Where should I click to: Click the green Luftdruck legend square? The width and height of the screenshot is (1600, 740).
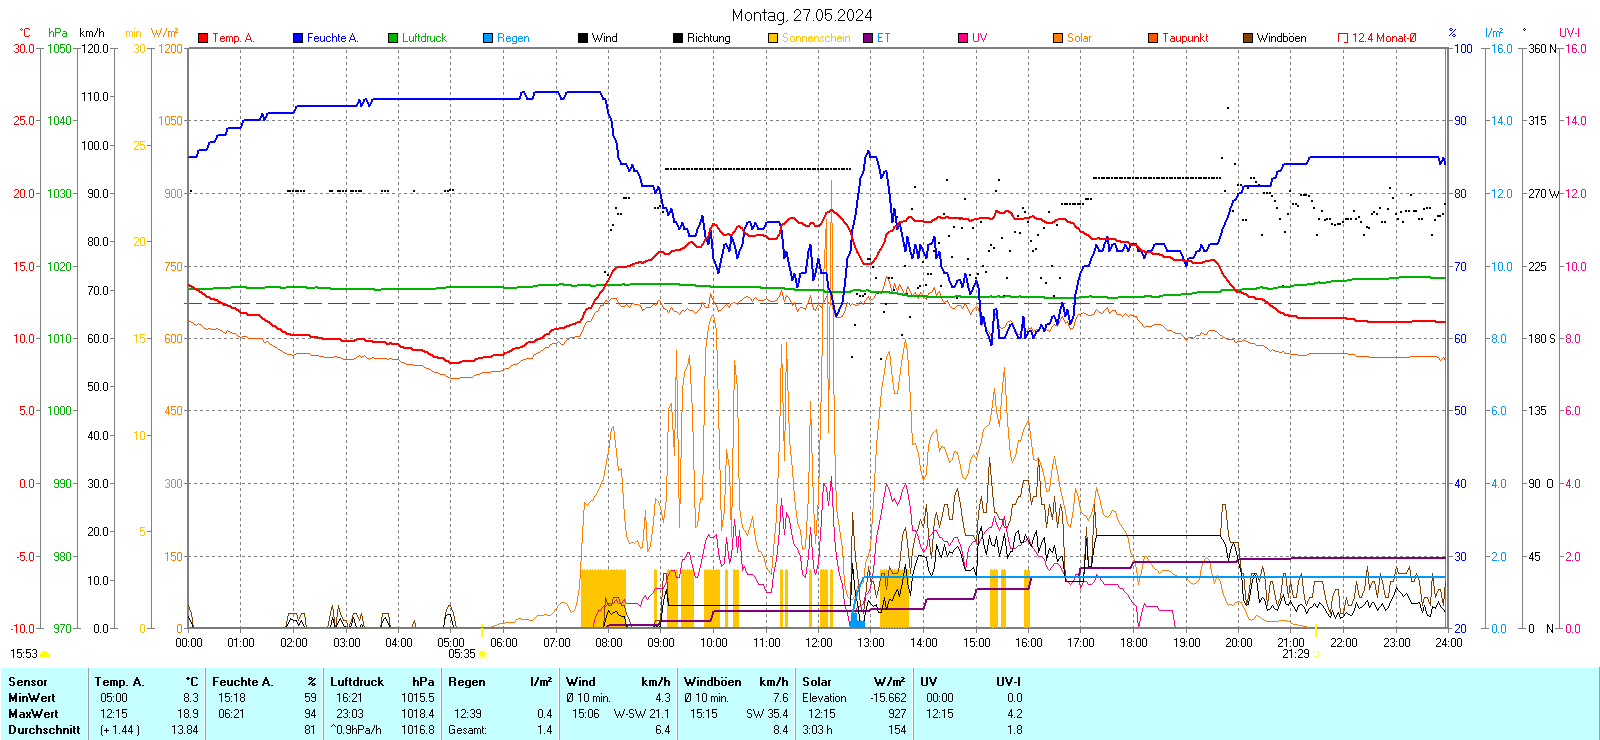pyautogui.click(x=393, y=38)
